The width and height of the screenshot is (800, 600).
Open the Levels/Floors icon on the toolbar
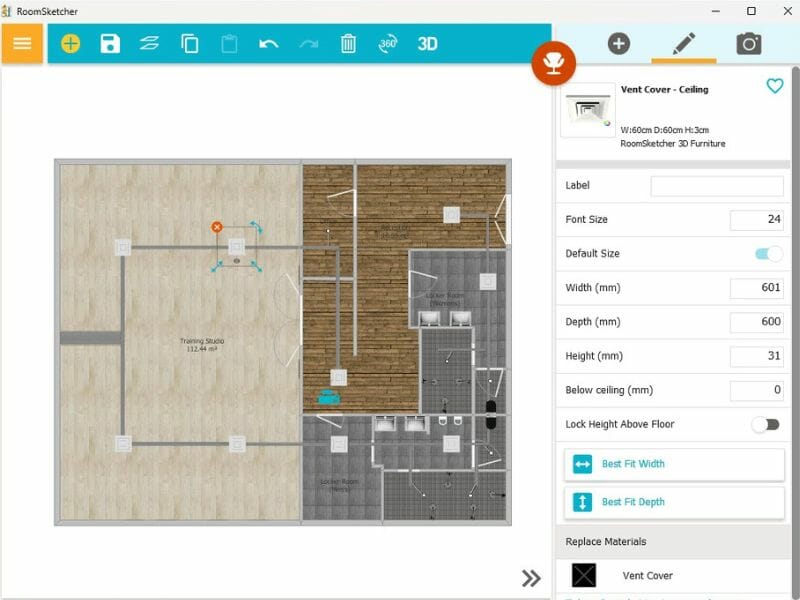(x=150, y=43)
